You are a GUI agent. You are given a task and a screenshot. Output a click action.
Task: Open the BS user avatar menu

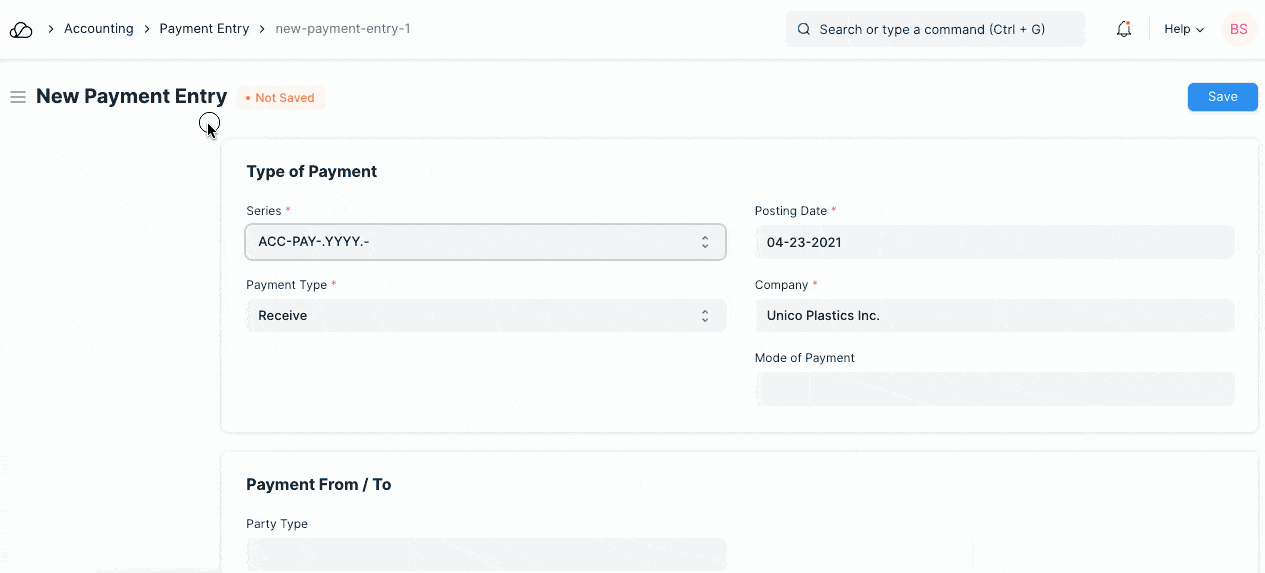[x=1238, y=30]
